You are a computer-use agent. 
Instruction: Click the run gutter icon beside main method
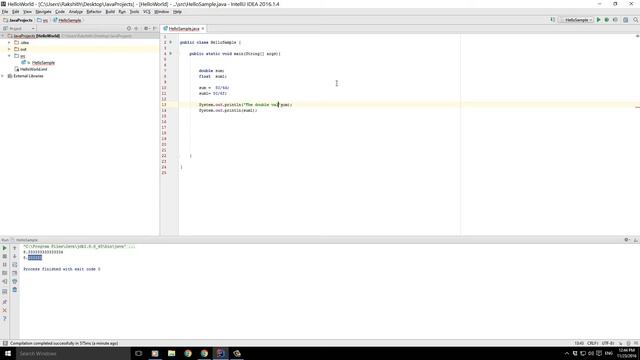[x=171, y=53]
